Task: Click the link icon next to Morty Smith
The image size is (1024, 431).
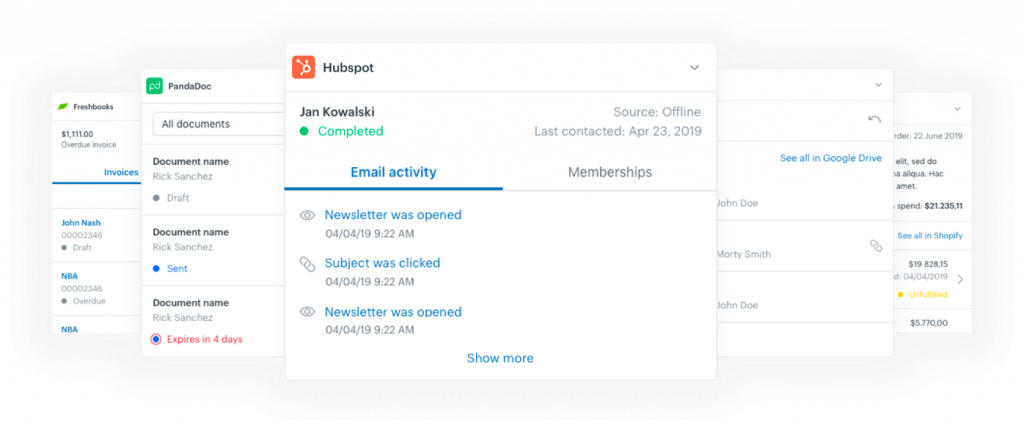Action: point(876,246)
